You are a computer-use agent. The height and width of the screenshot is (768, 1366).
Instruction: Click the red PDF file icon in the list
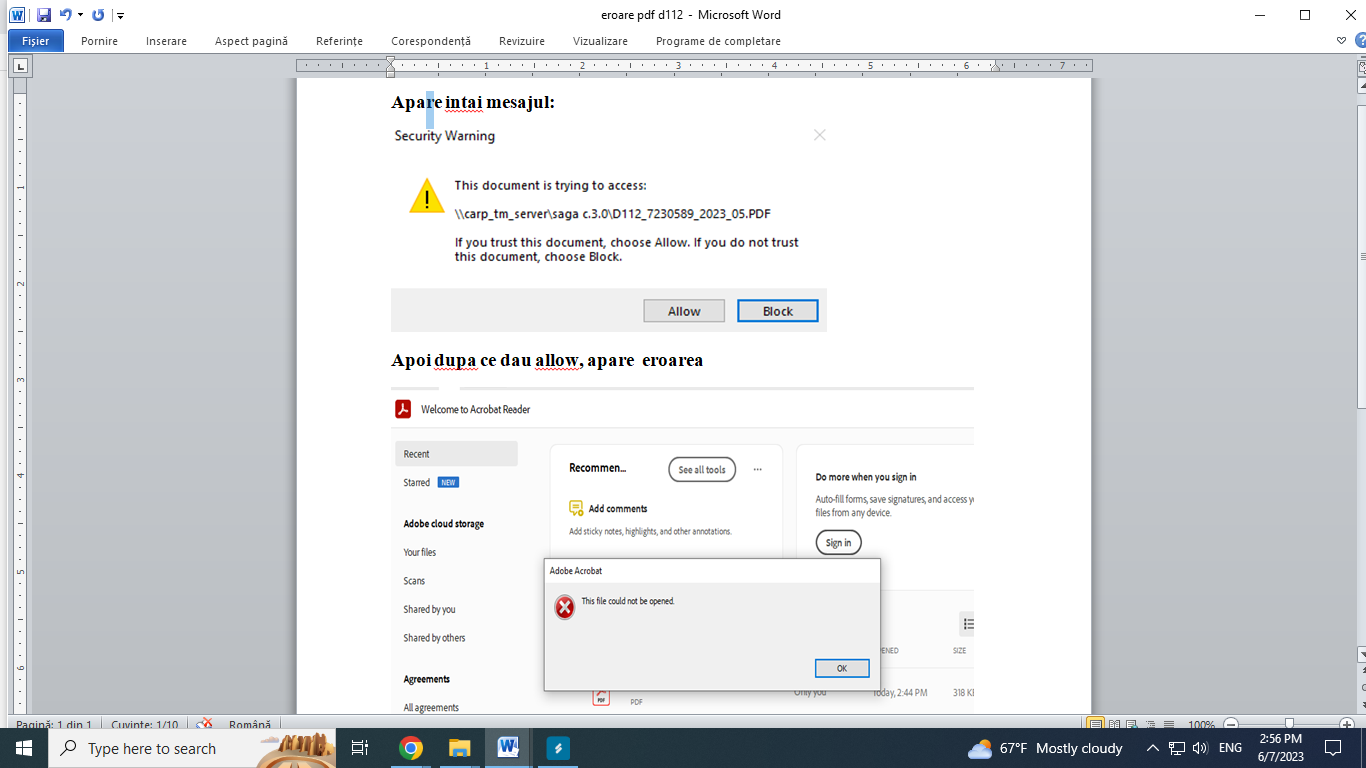coord(601,697)
